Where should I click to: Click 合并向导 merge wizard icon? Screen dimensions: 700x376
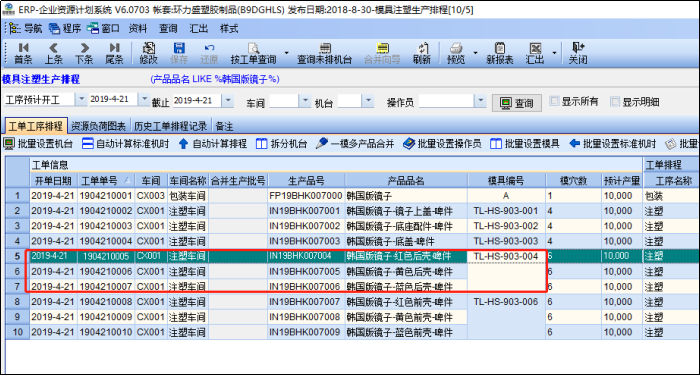coord(382,53)
